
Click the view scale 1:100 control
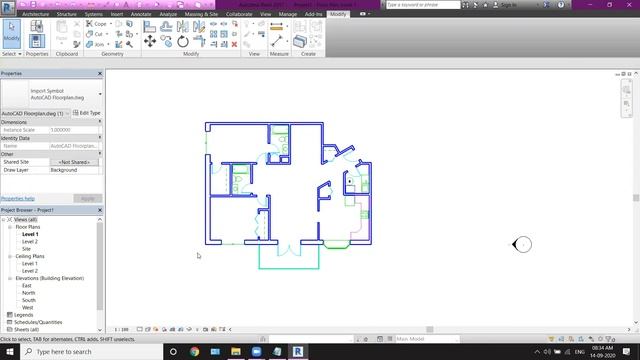coord(121,329)
